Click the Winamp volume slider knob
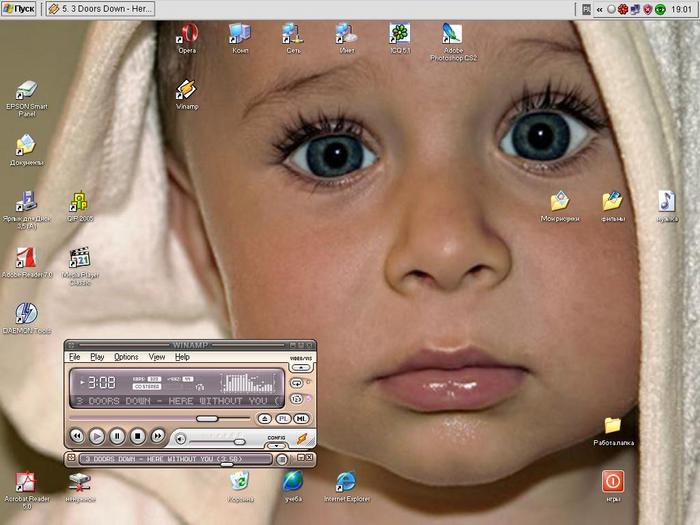 [x=240, y=442]
